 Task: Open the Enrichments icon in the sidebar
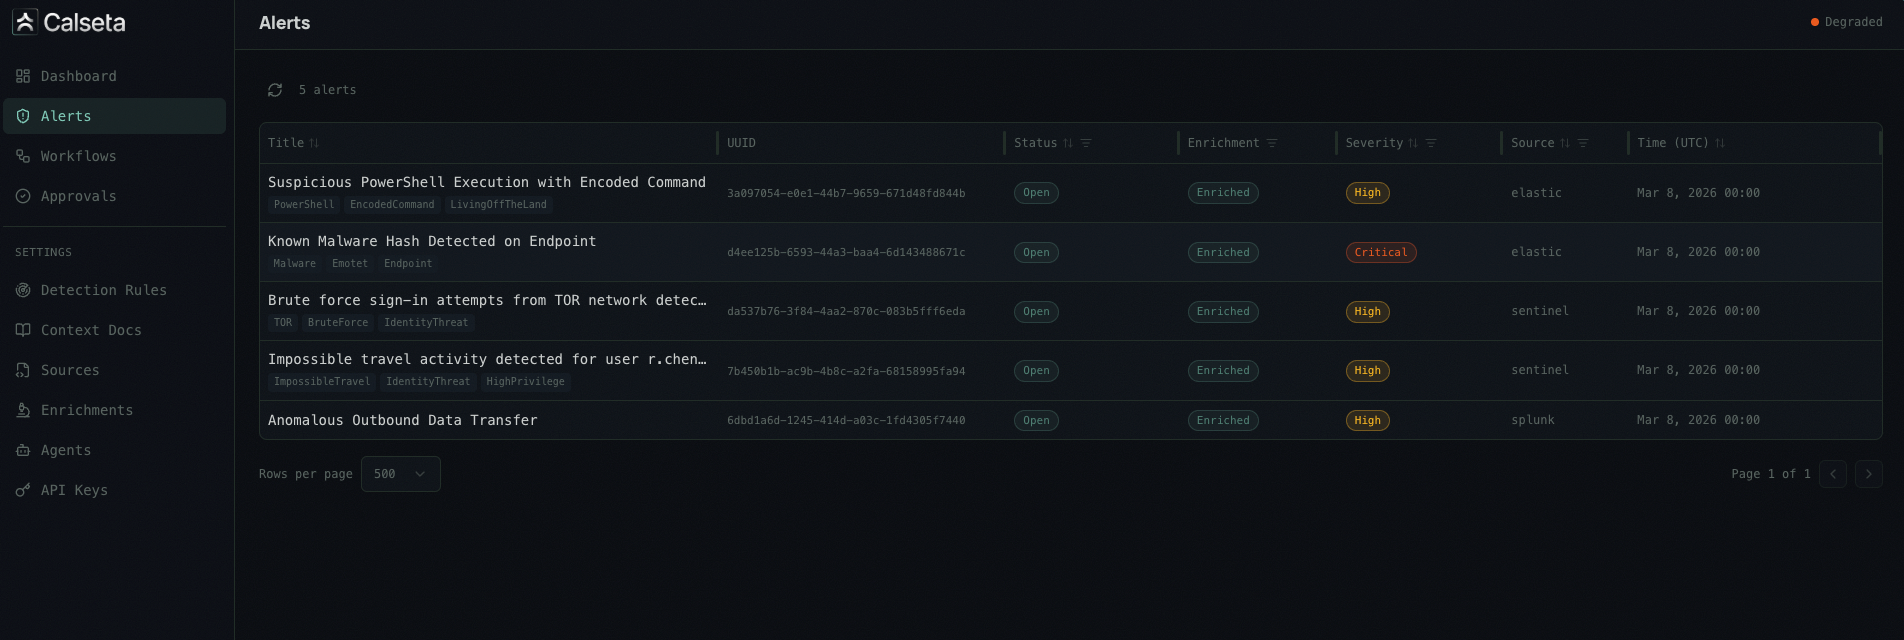22,410
